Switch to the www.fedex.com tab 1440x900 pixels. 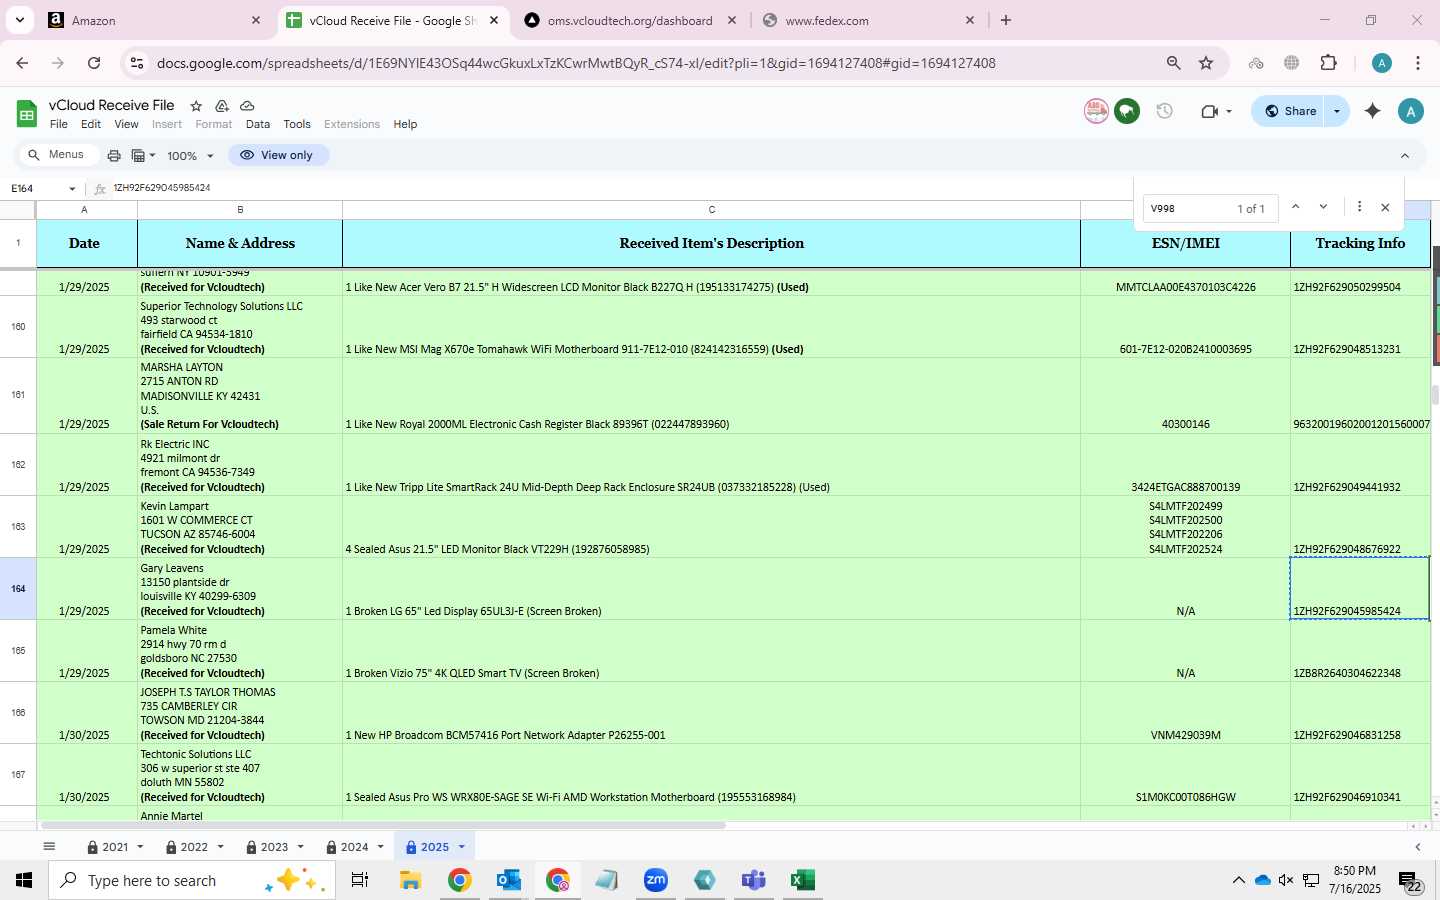(868, 20)
